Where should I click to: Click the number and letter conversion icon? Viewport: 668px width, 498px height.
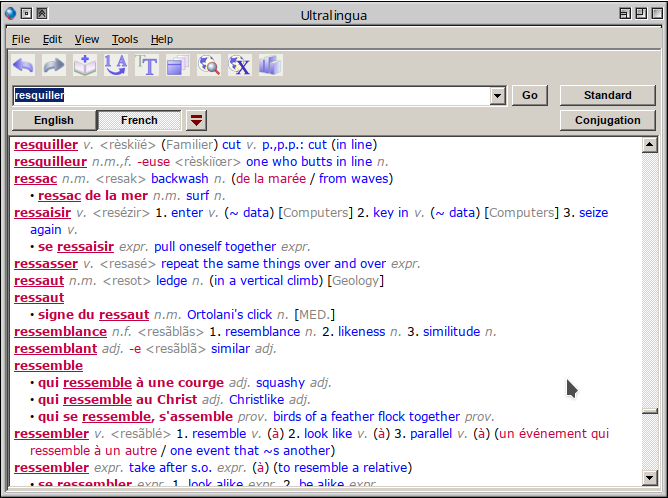tap(116, 66)
